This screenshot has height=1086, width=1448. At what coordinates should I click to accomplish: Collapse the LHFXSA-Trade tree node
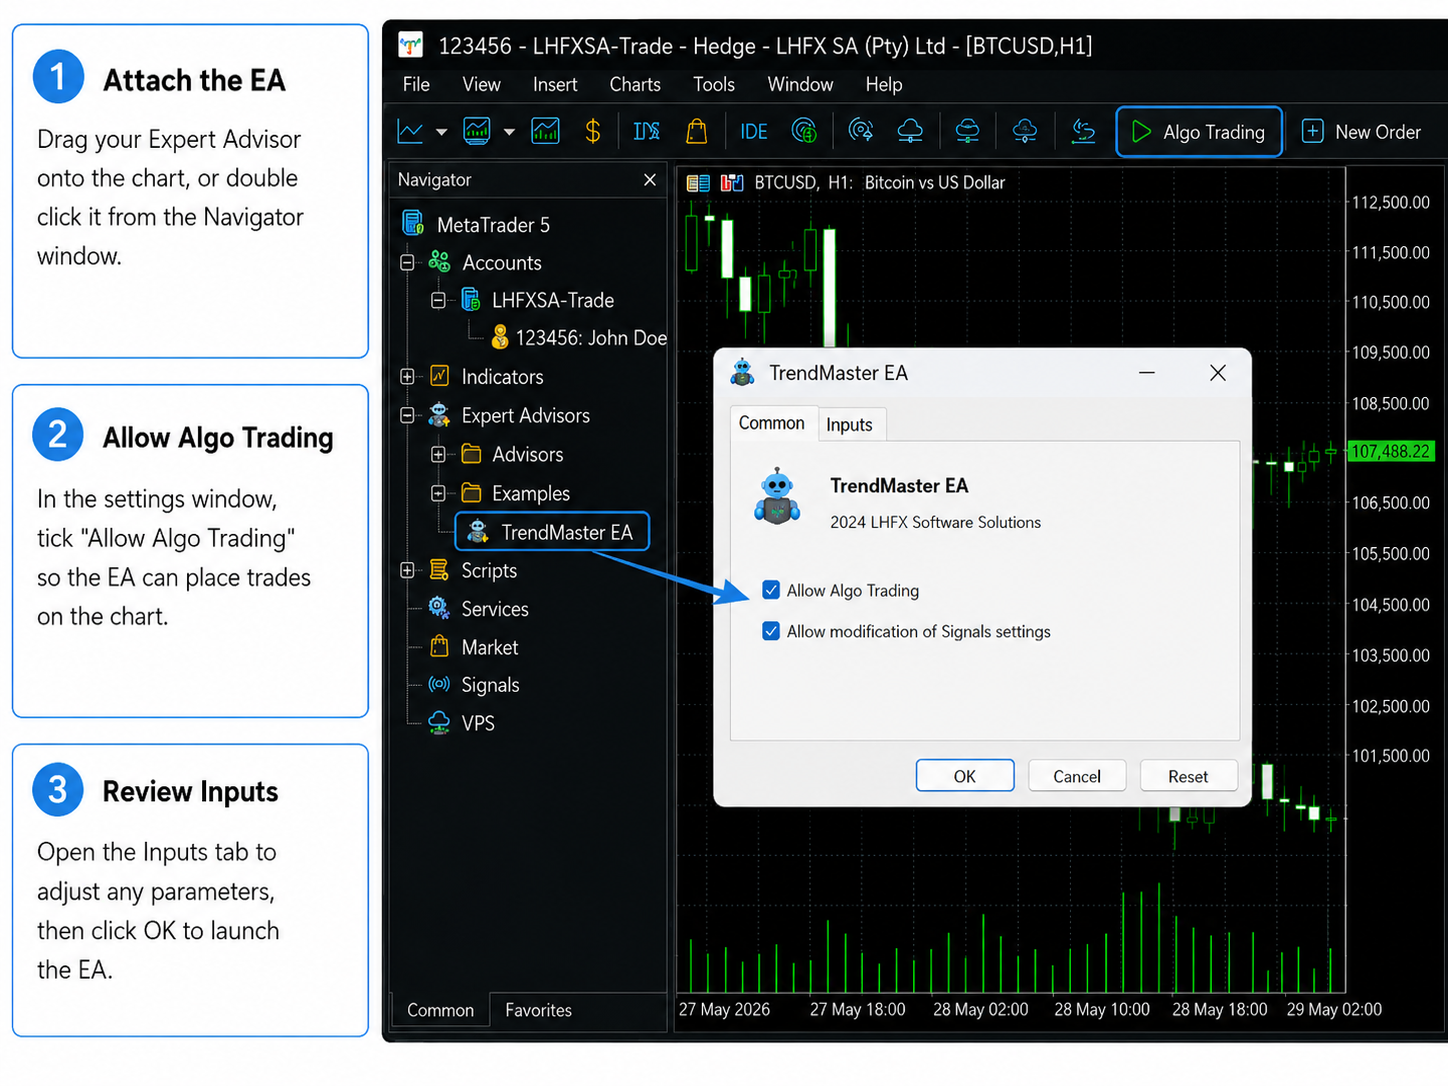click(x=438, y=300)
